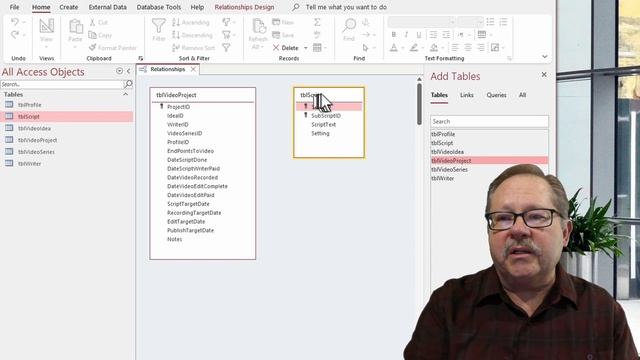
Task: Switch to Links tab in Add Tables
Action: [467, 95]
